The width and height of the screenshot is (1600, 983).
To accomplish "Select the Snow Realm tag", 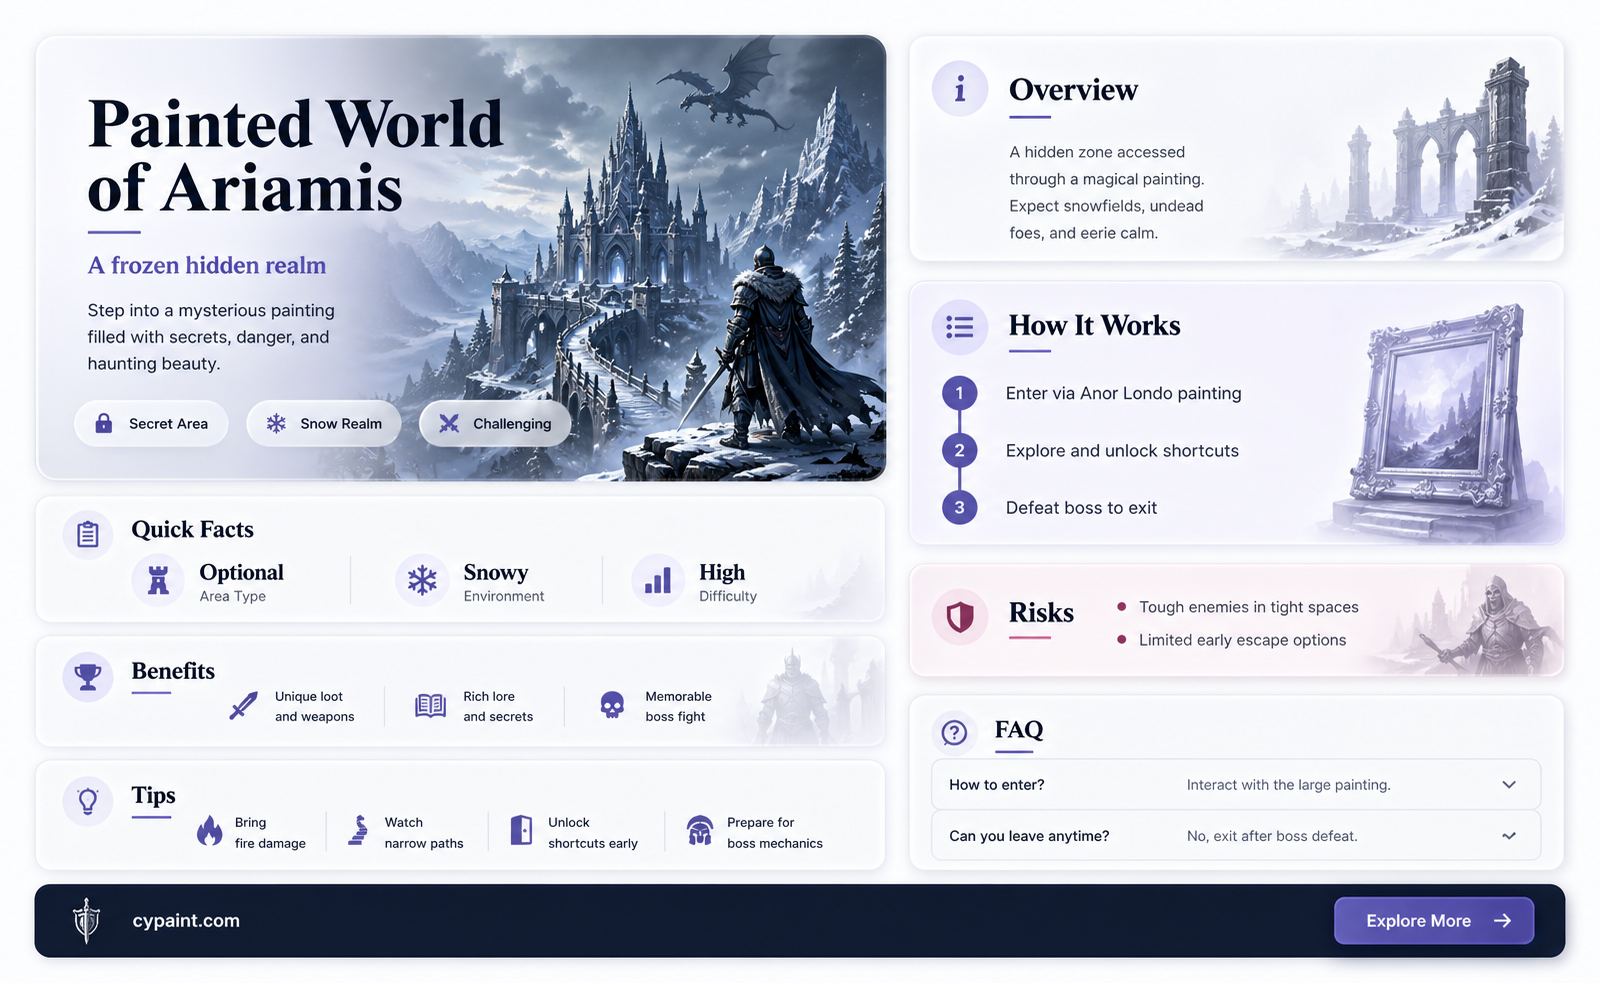I will point(323,423).
